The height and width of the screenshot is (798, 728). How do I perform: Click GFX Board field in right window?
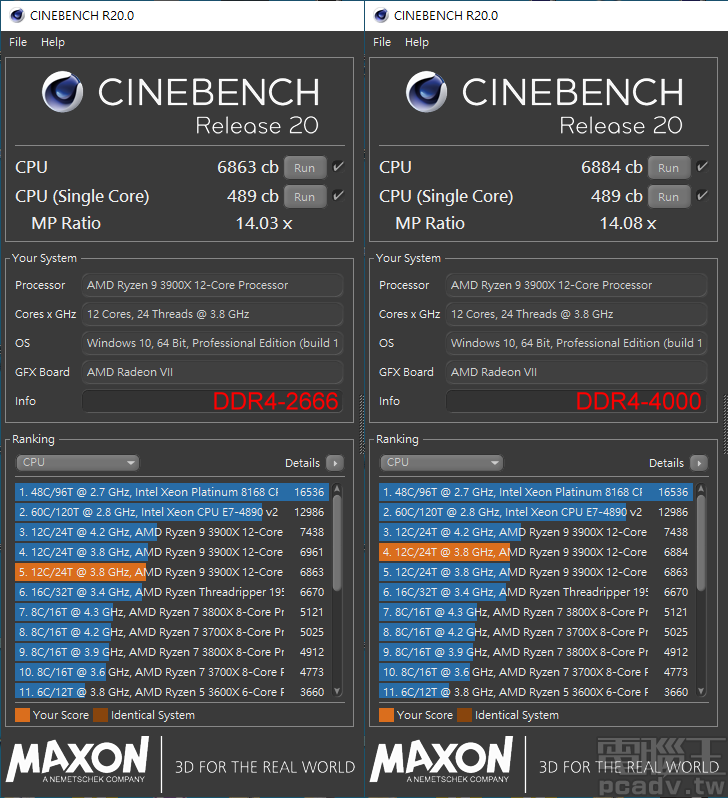576,372
